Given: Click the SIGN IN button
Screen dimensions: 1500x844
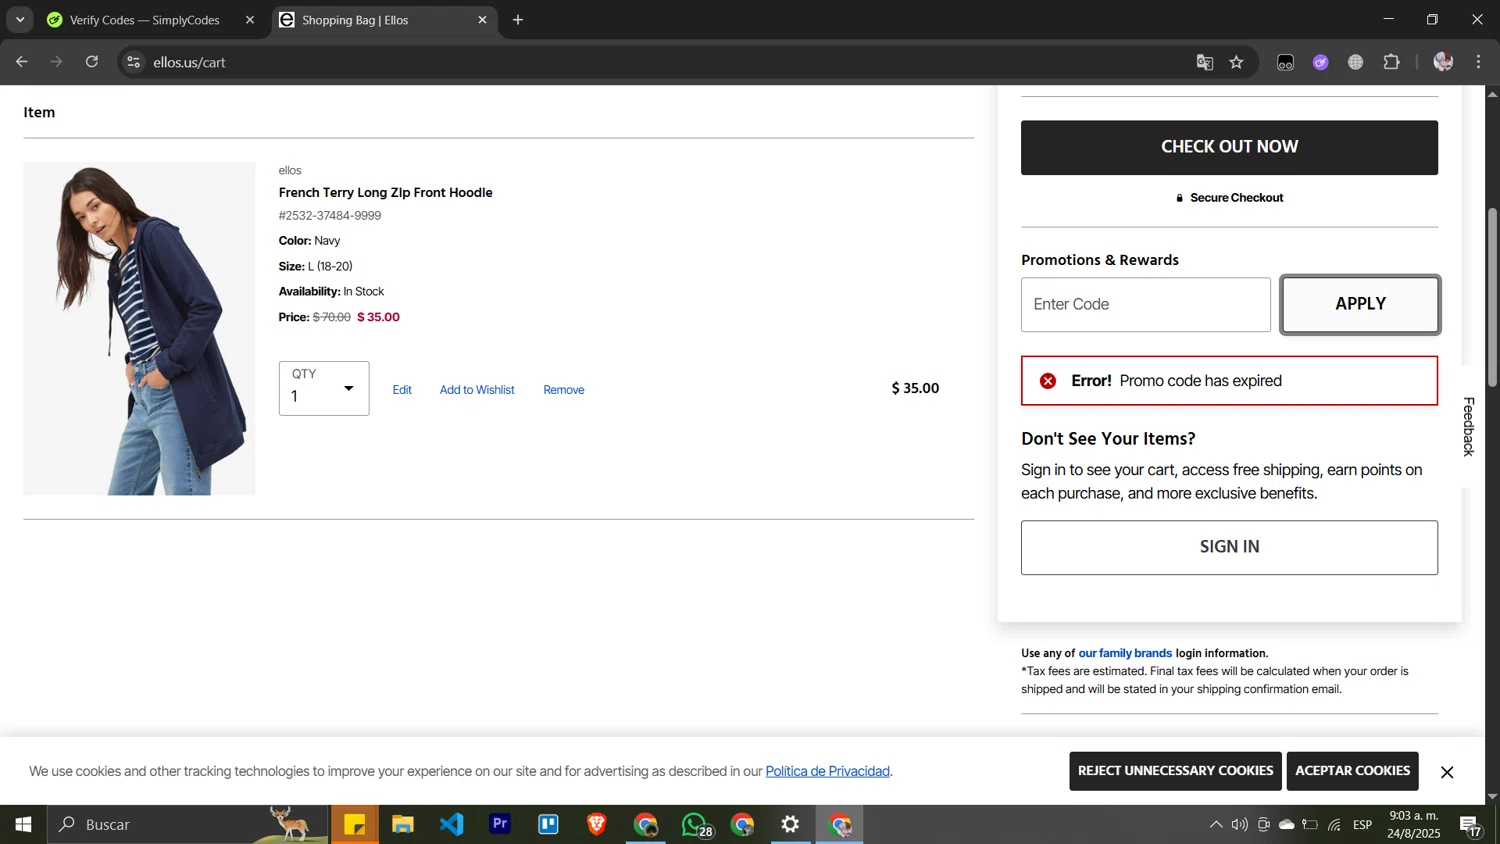Looking at the screenshot, I should pyautogui.click(x=1229, y=547).
